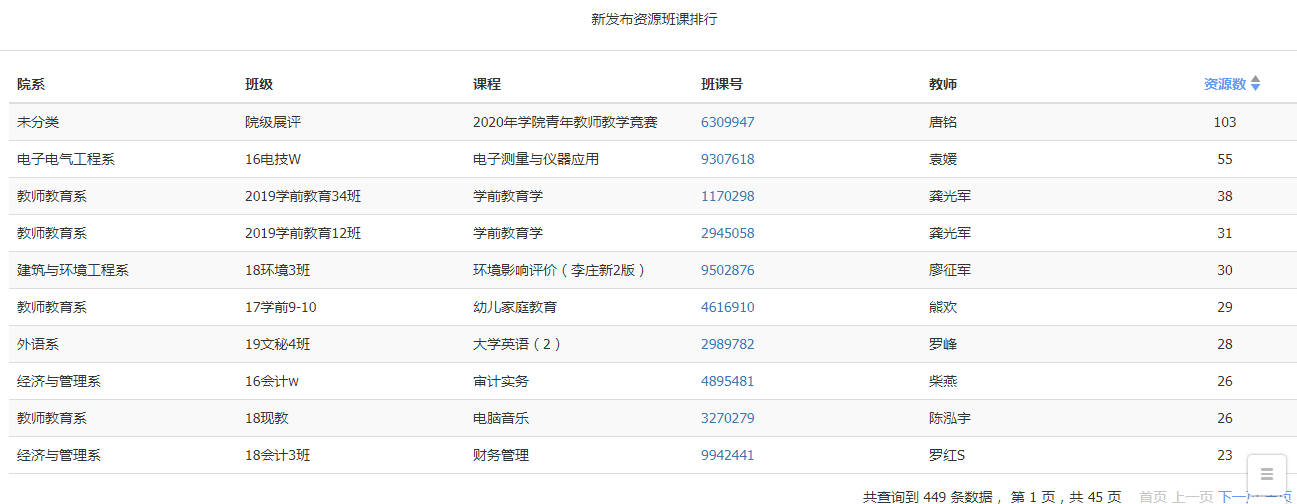This screenshot has height=504, width=1297.
Task: Open the floating hamburger menu button
Action: coord(1267,474)
